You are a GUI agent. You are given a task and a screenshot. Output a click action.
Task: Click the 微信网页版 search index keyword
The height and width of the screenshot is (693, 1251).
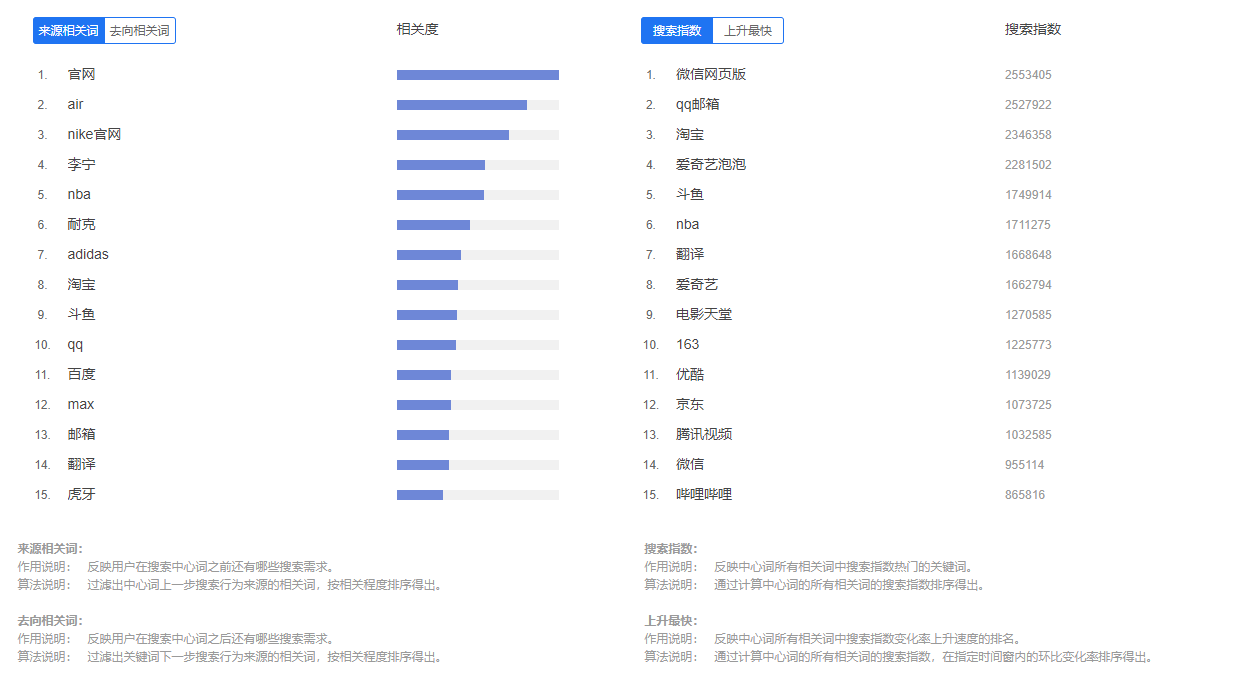click(710, 75)
